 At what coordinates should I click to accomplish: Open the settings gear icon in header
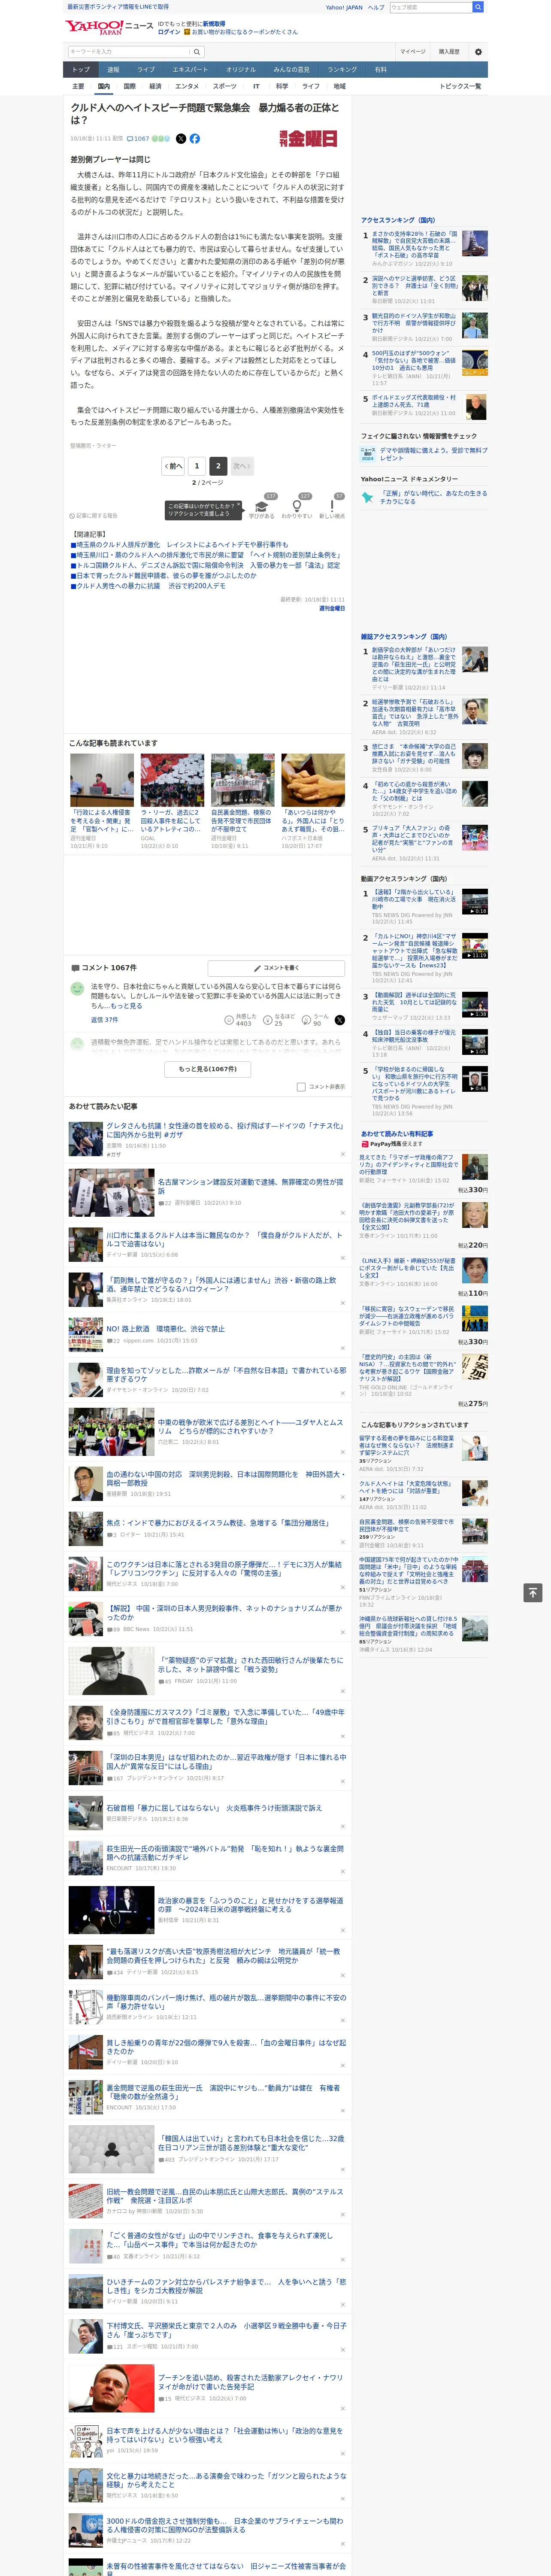[478, 52]
